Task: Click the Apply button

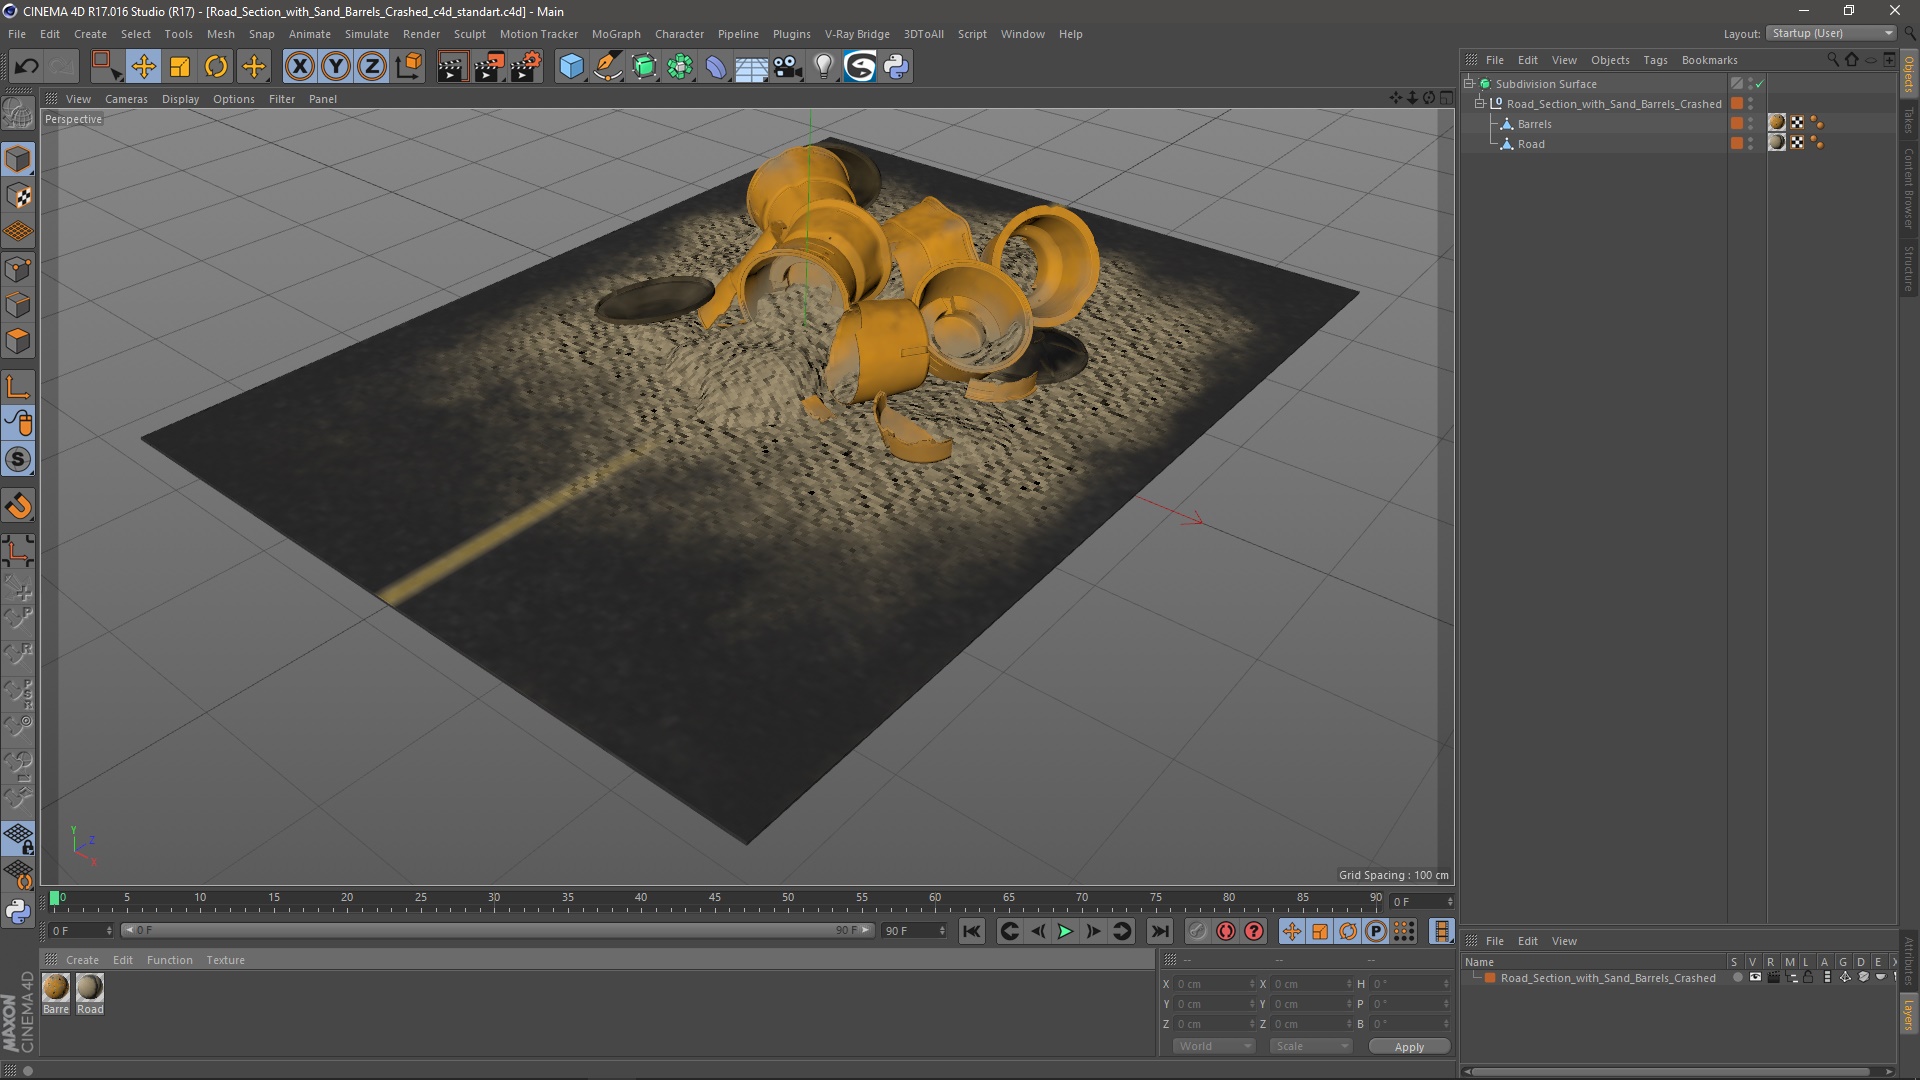Action: point(1408,1047)
